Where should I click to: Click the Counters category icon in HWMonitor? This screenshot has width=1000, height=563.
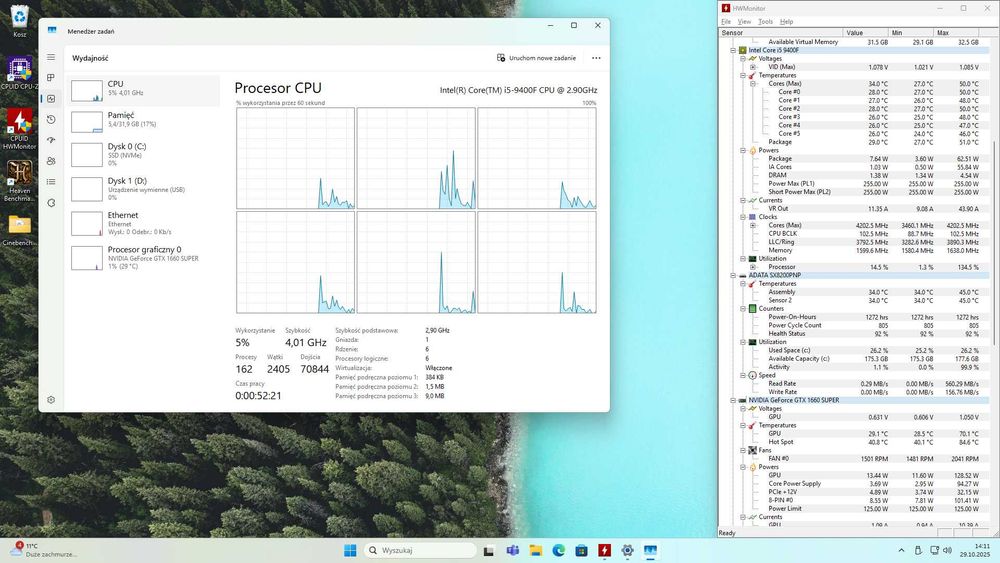point(753,309)
